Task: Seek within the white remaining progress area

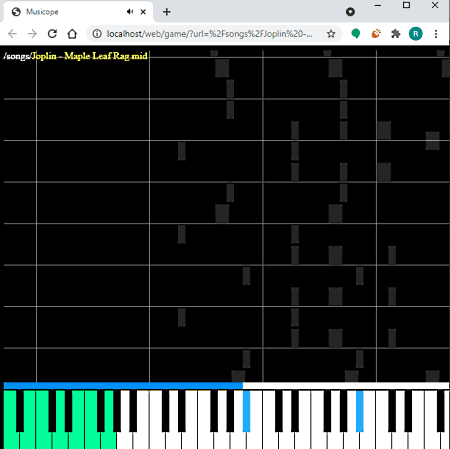Action: tap(346, 386)
